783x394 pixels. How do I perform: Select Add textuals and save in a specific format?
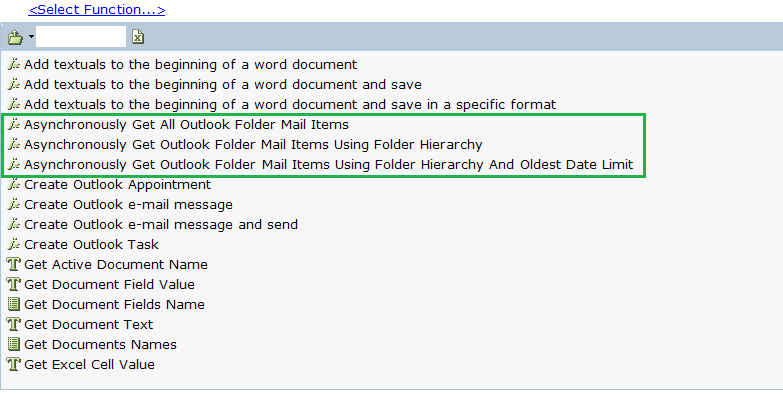290,104
